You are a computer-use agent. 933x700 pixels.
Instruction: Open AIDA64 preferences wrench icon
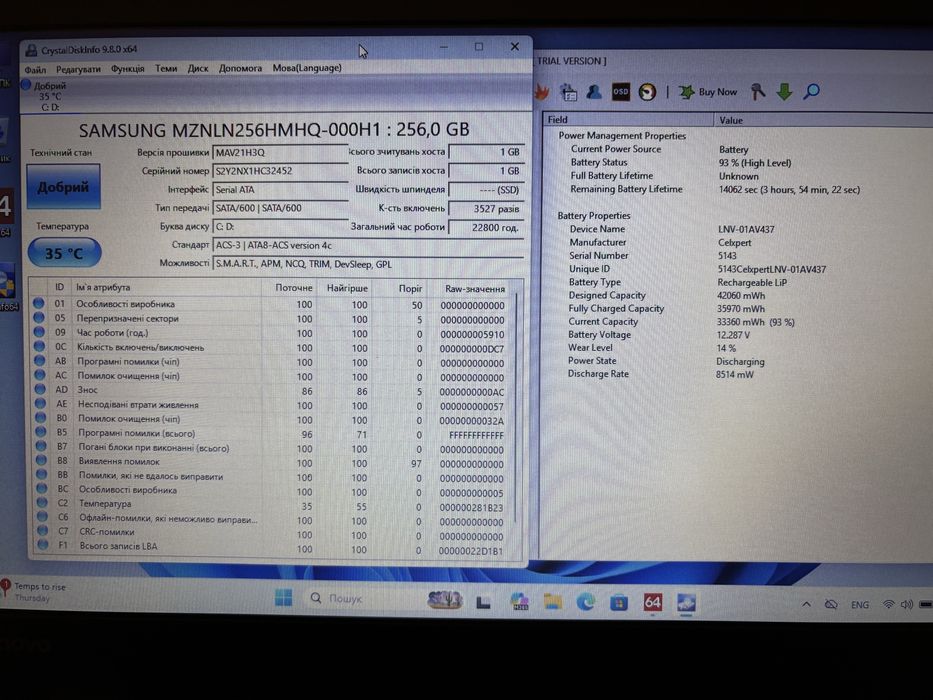(757, 92)
